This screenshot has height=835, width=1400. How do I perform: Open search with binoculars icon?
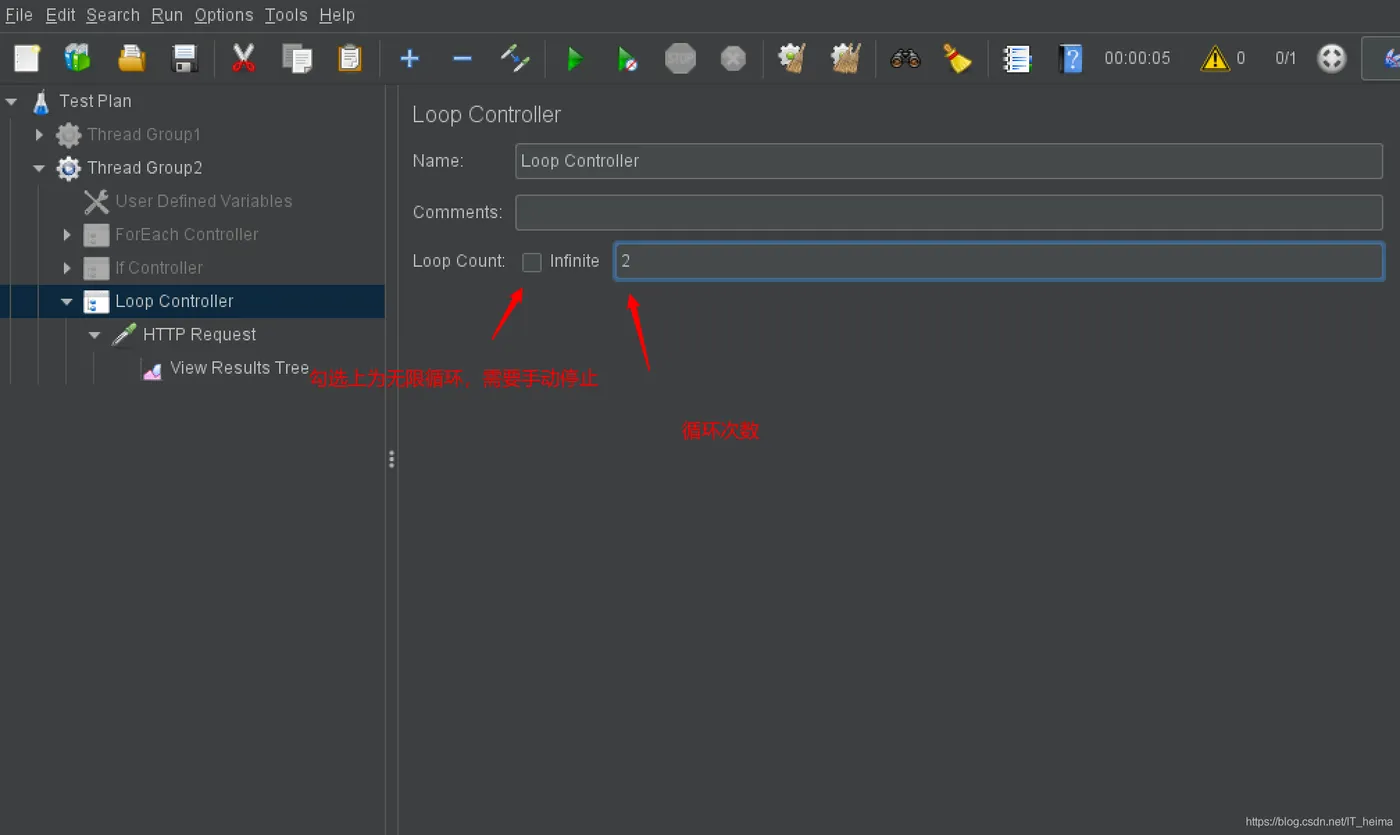pyautogui.click(x=905, y=58)
